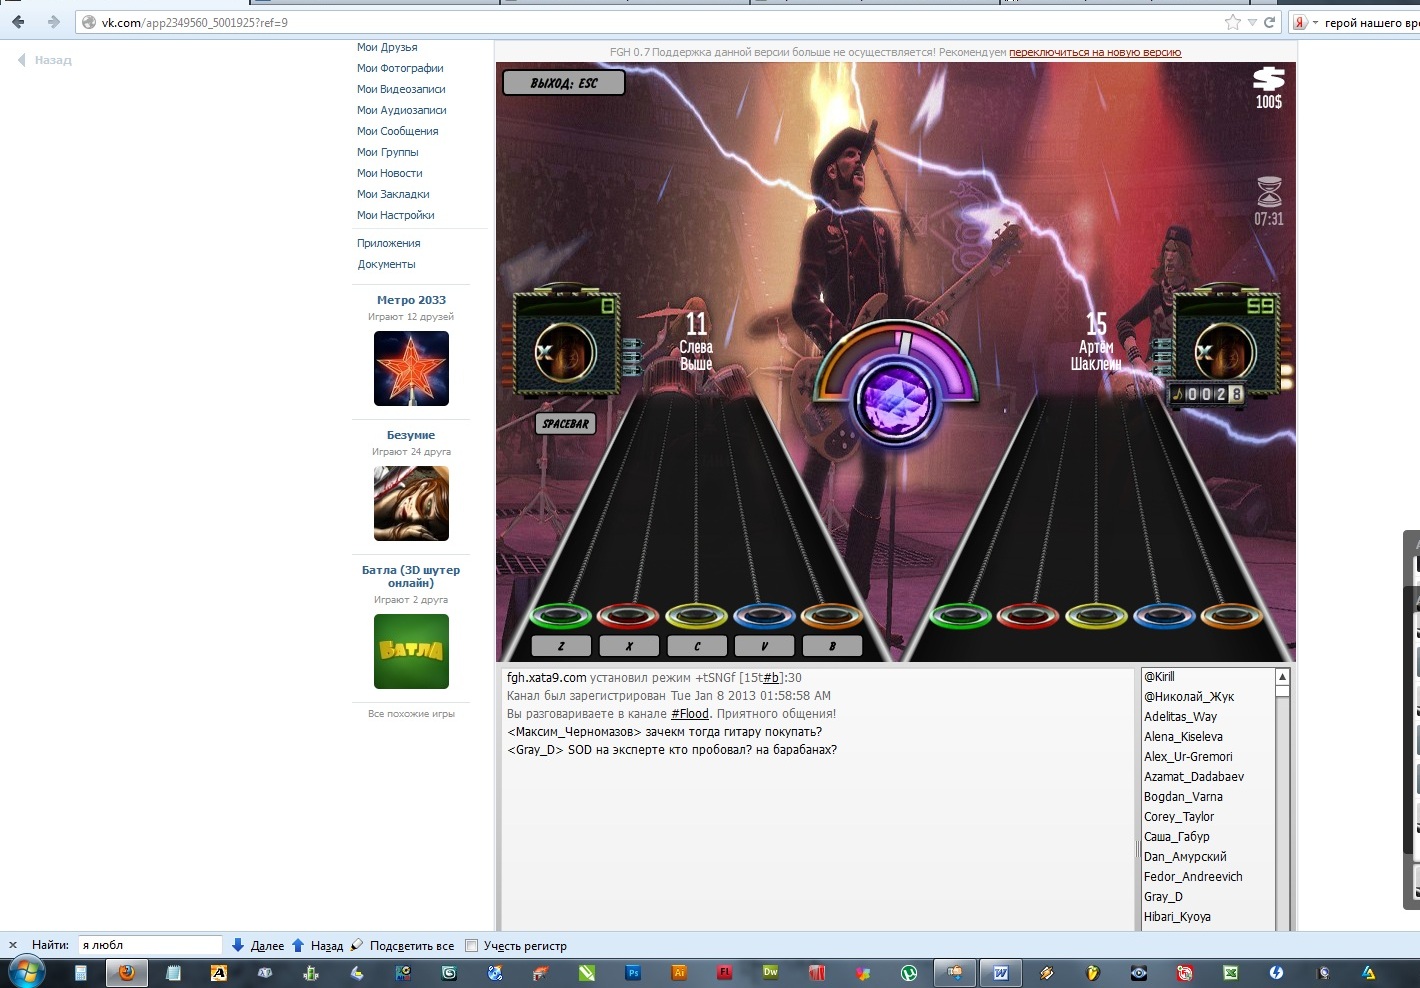
Task: Click the Безумие game thumbnail
Action: coord(411,503)
